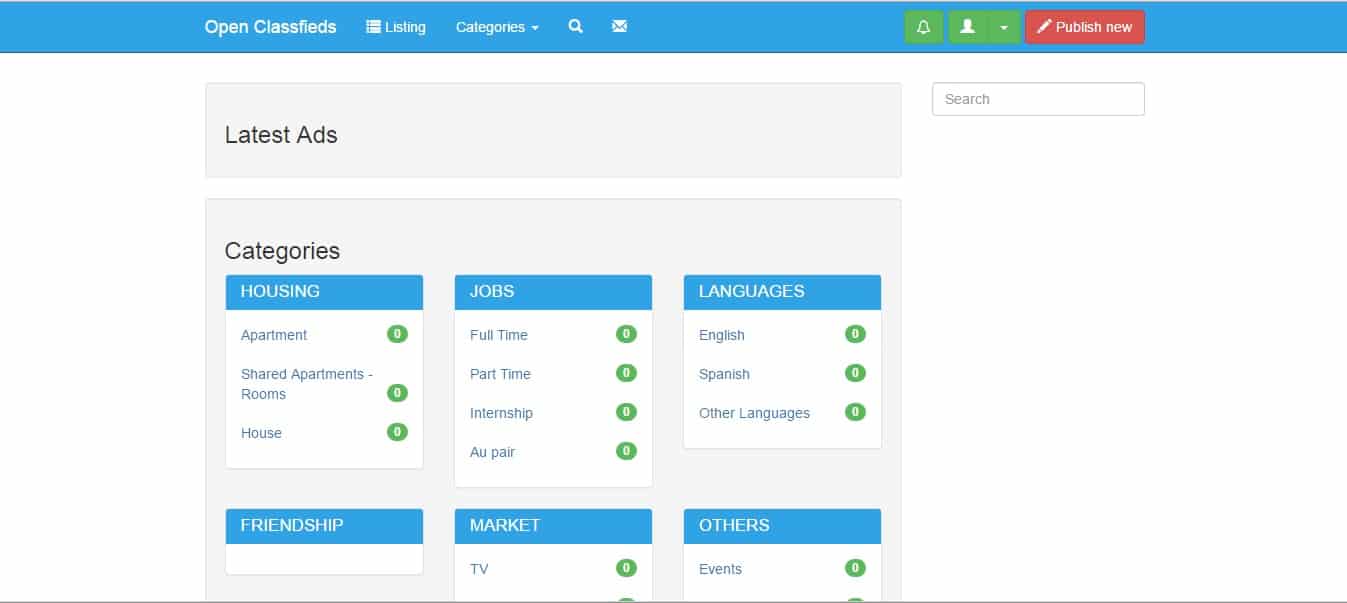The image size is (1347, 603).
Task: Select the Events link under Others
Action: (x=720, y=569)
